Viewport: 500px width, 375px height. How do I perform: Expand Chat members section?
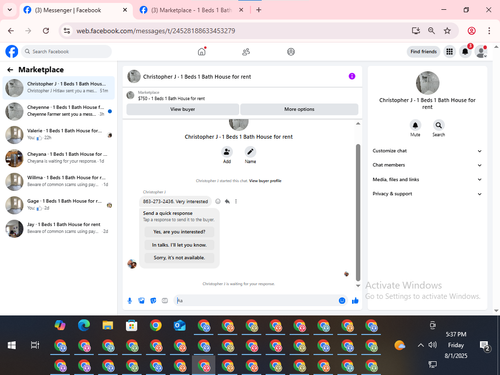click(427, 165)
